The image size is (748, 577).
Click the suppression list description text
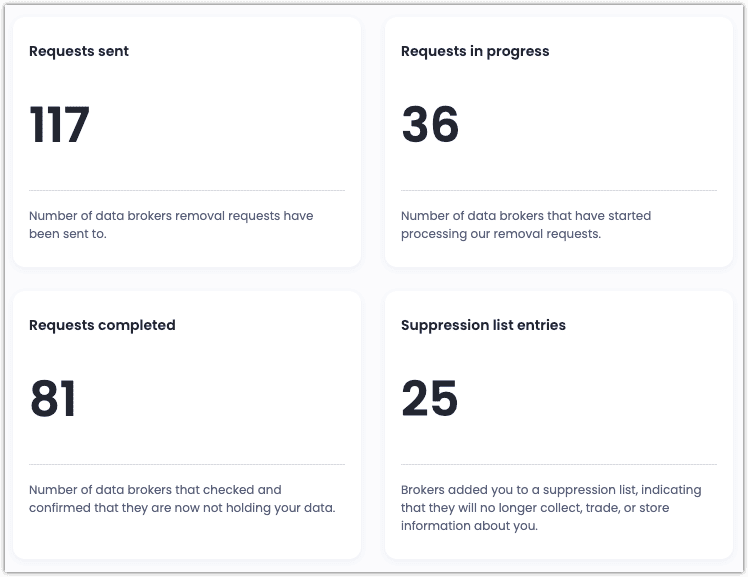coord(551,508)
